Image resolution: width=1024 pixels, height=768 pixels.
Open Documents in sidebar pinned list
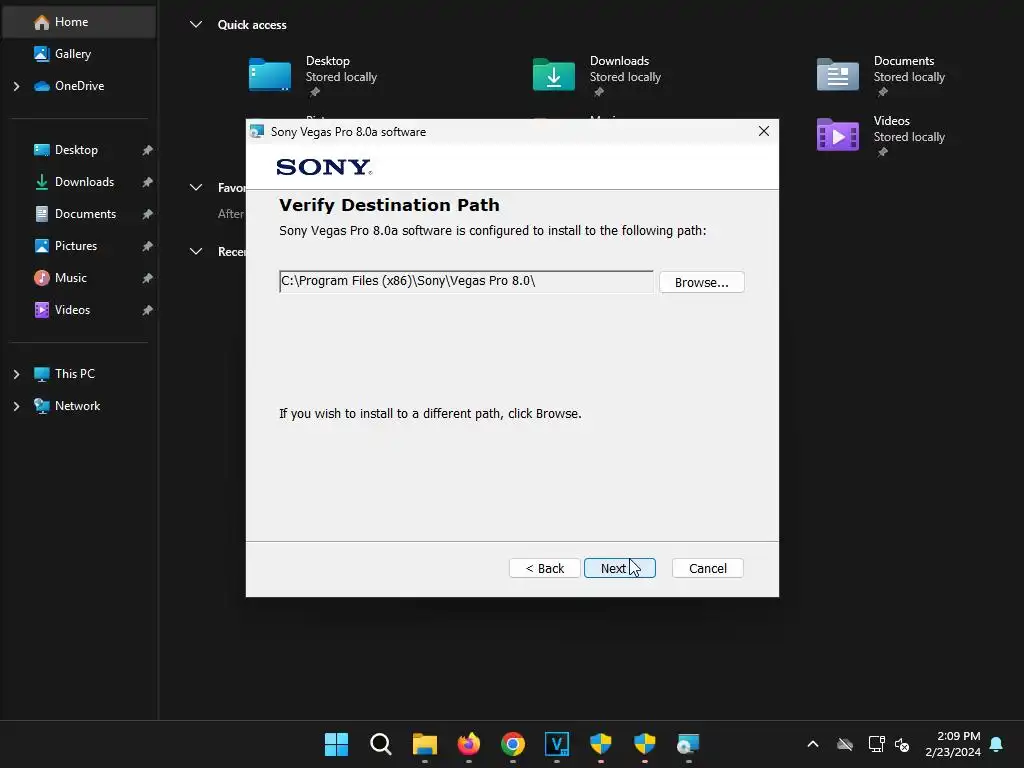(85, 214)
